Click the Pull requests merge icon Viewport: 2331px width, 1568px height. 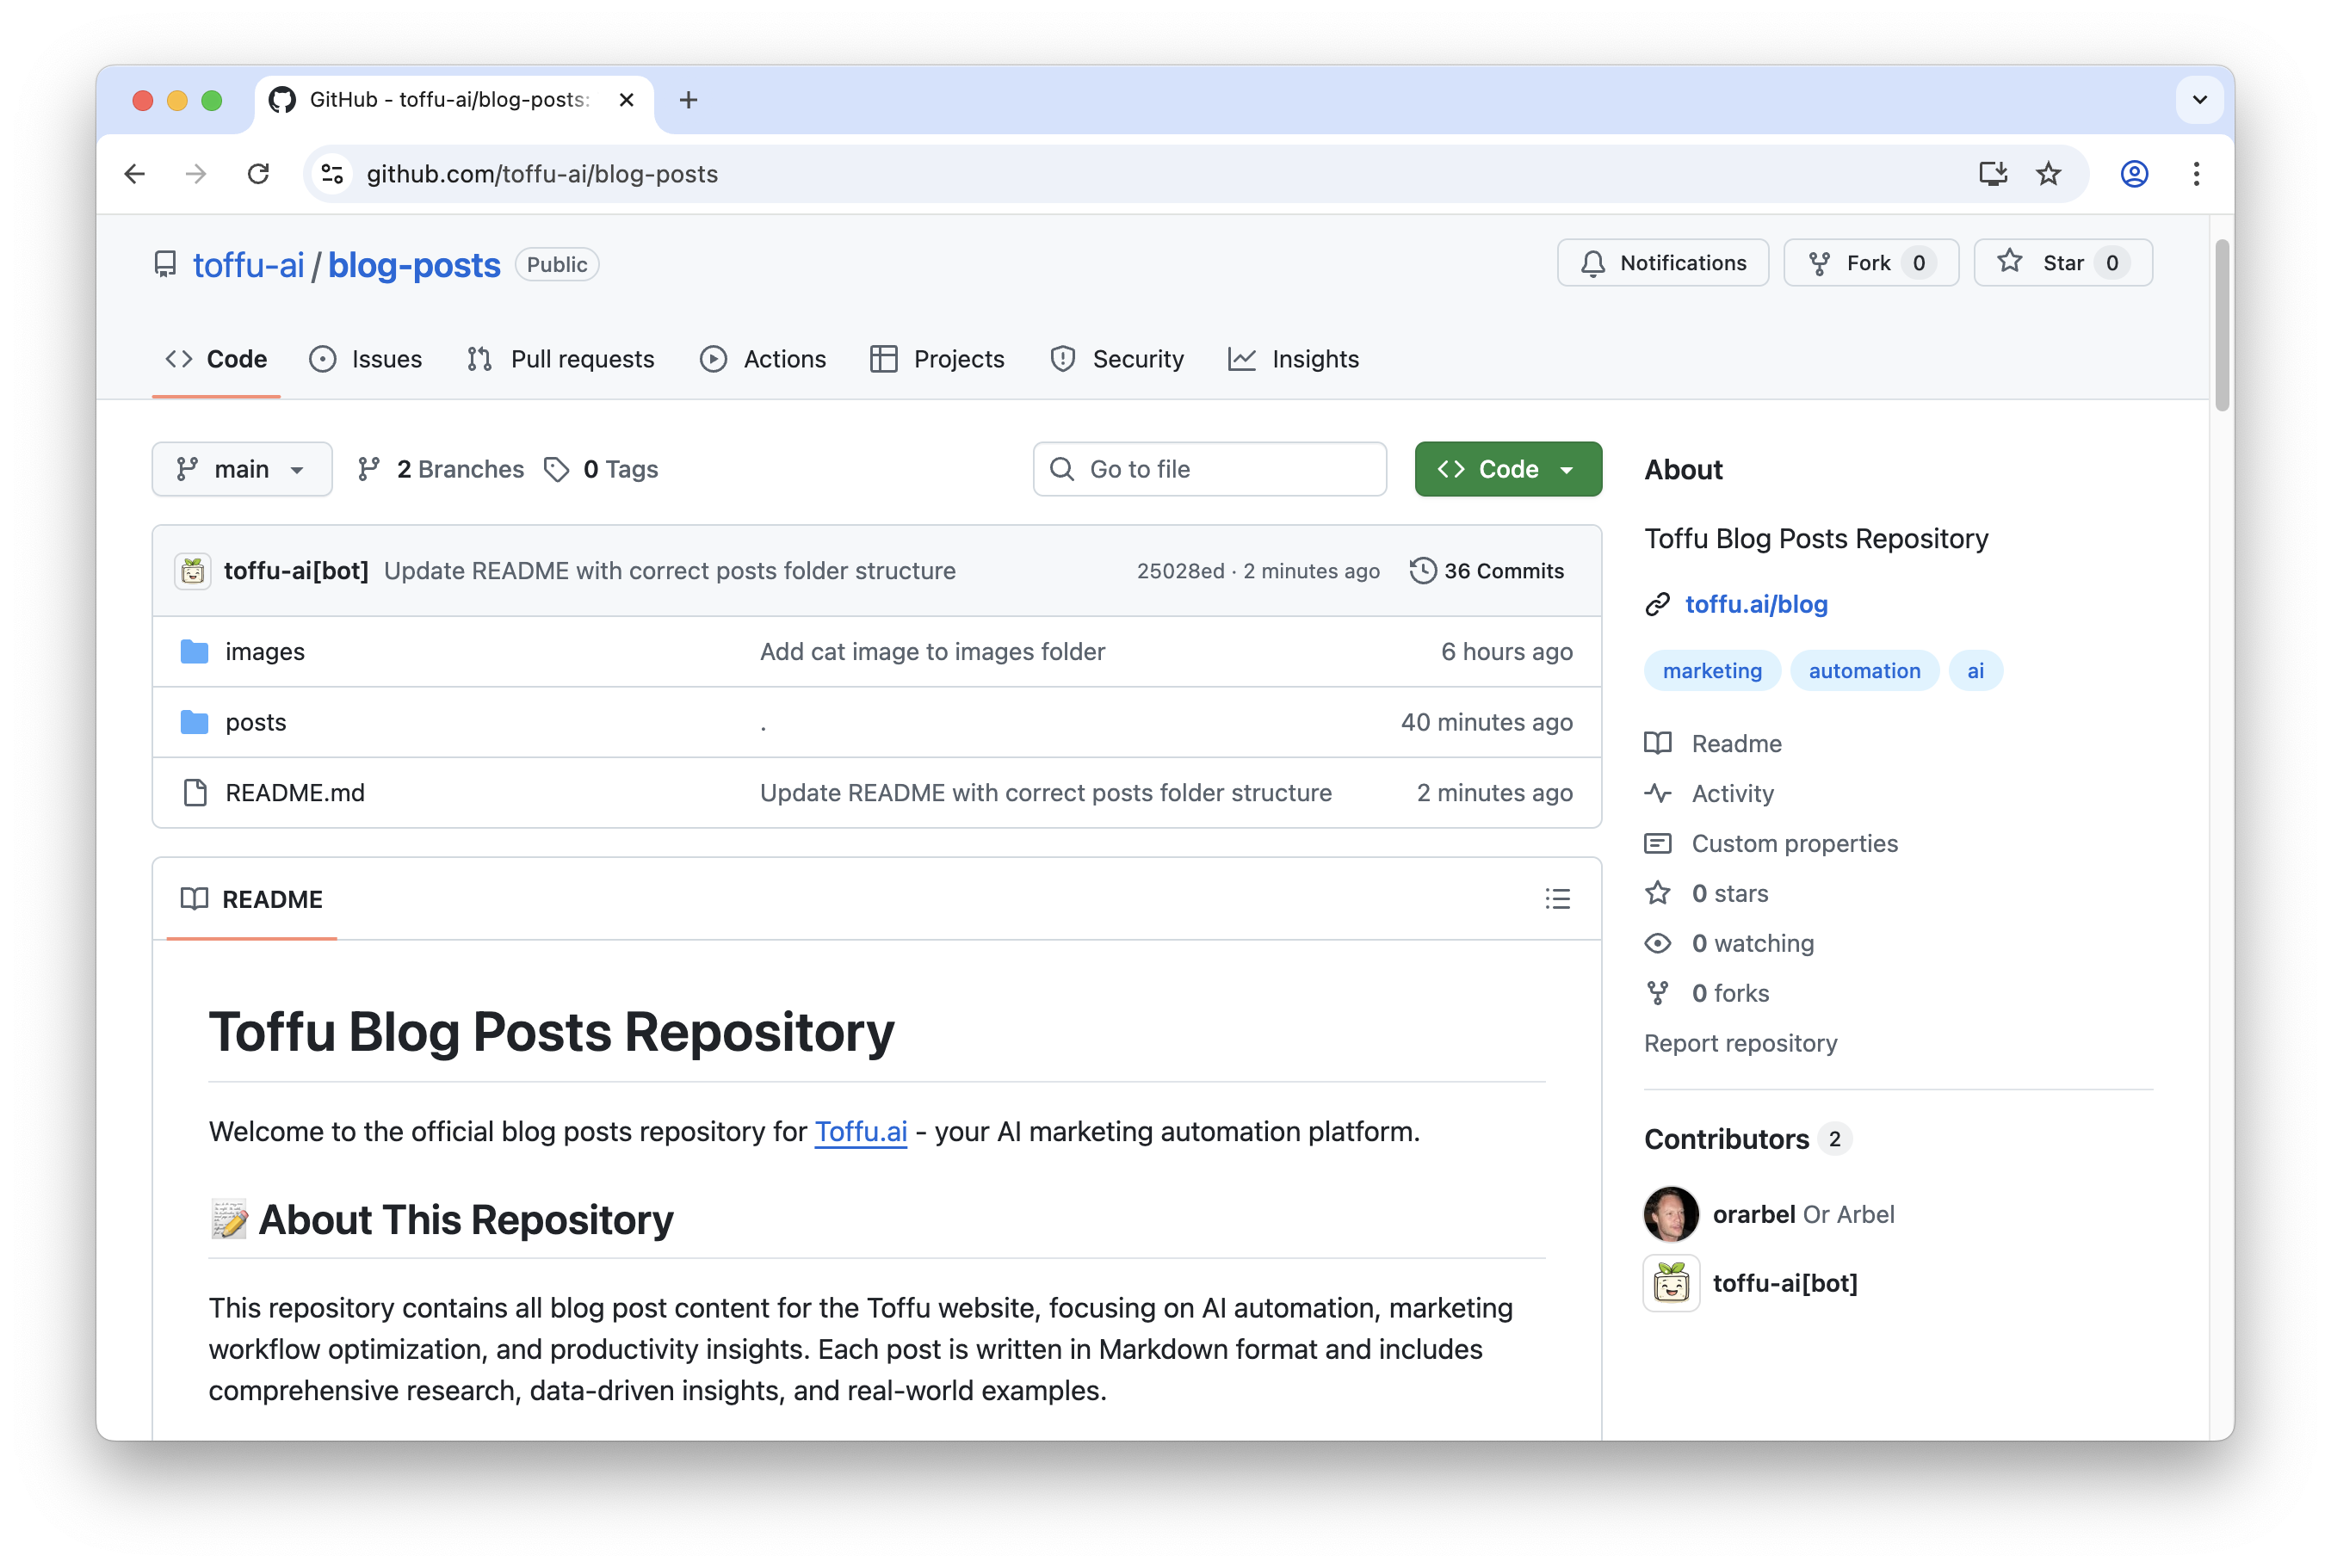pyautogui.click(x=480, y=359)
